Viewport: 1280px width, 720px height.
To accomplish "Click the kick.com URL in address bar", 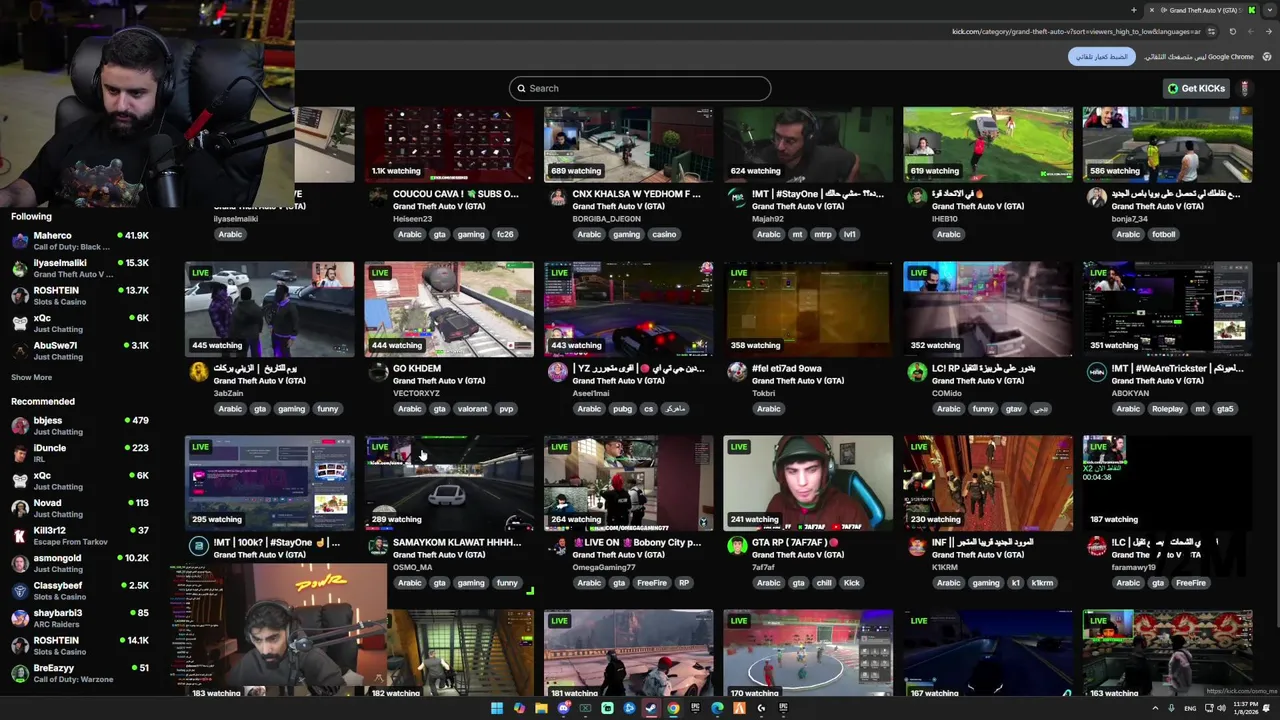I will click(x=1076, y=31).
